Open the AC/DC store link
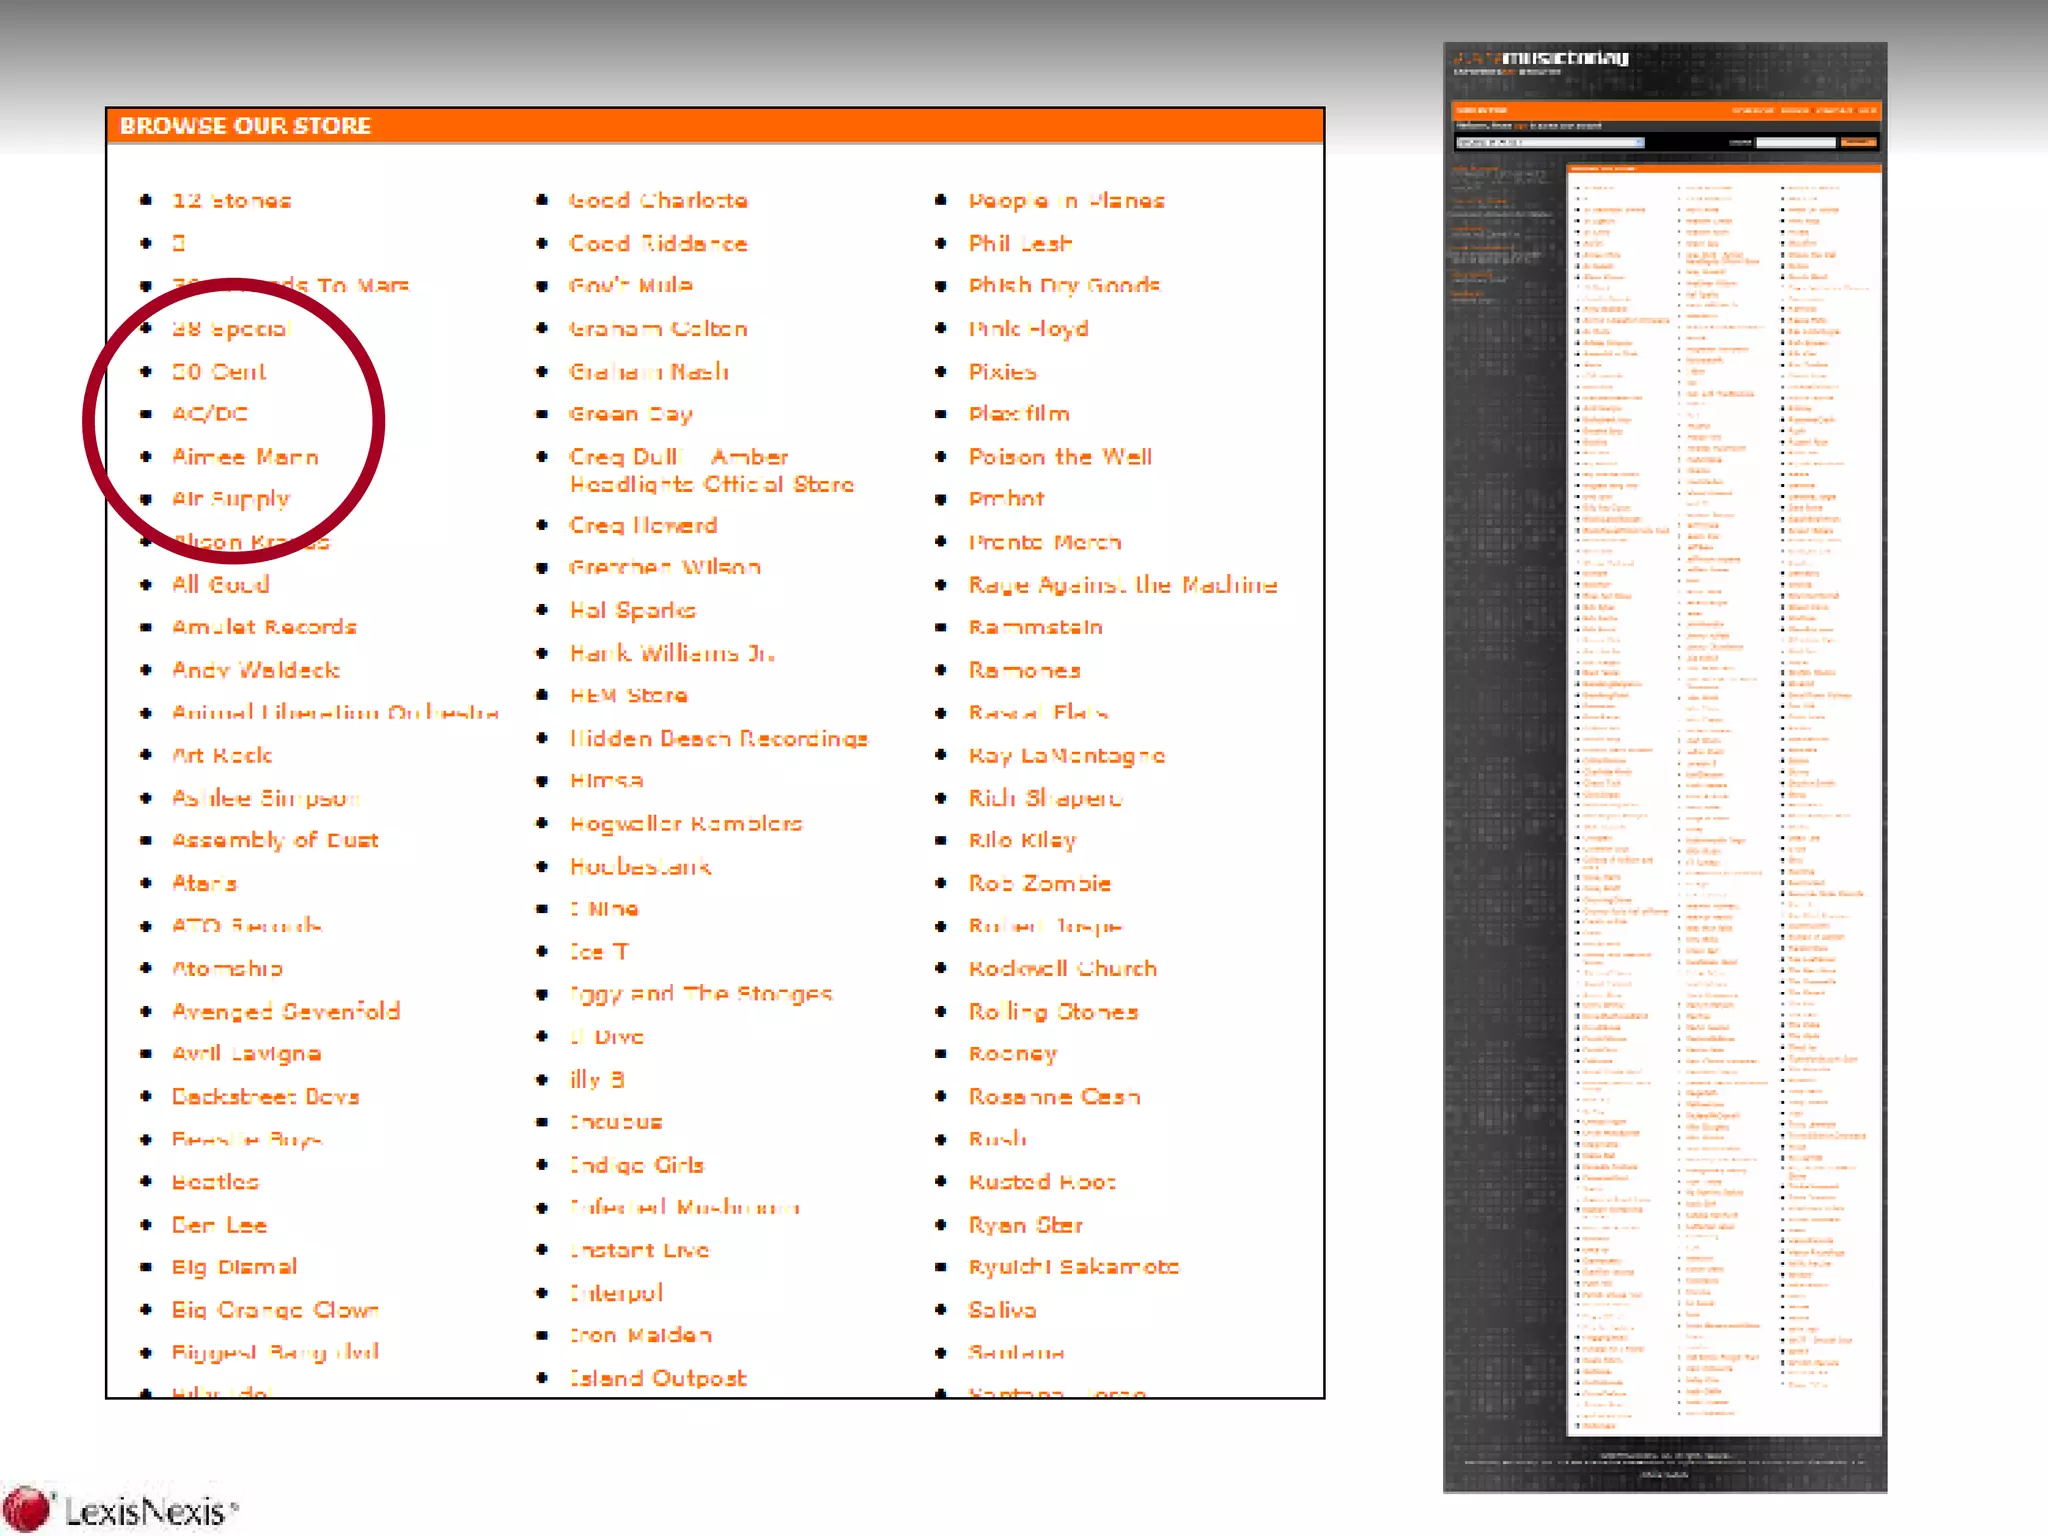 210,414
